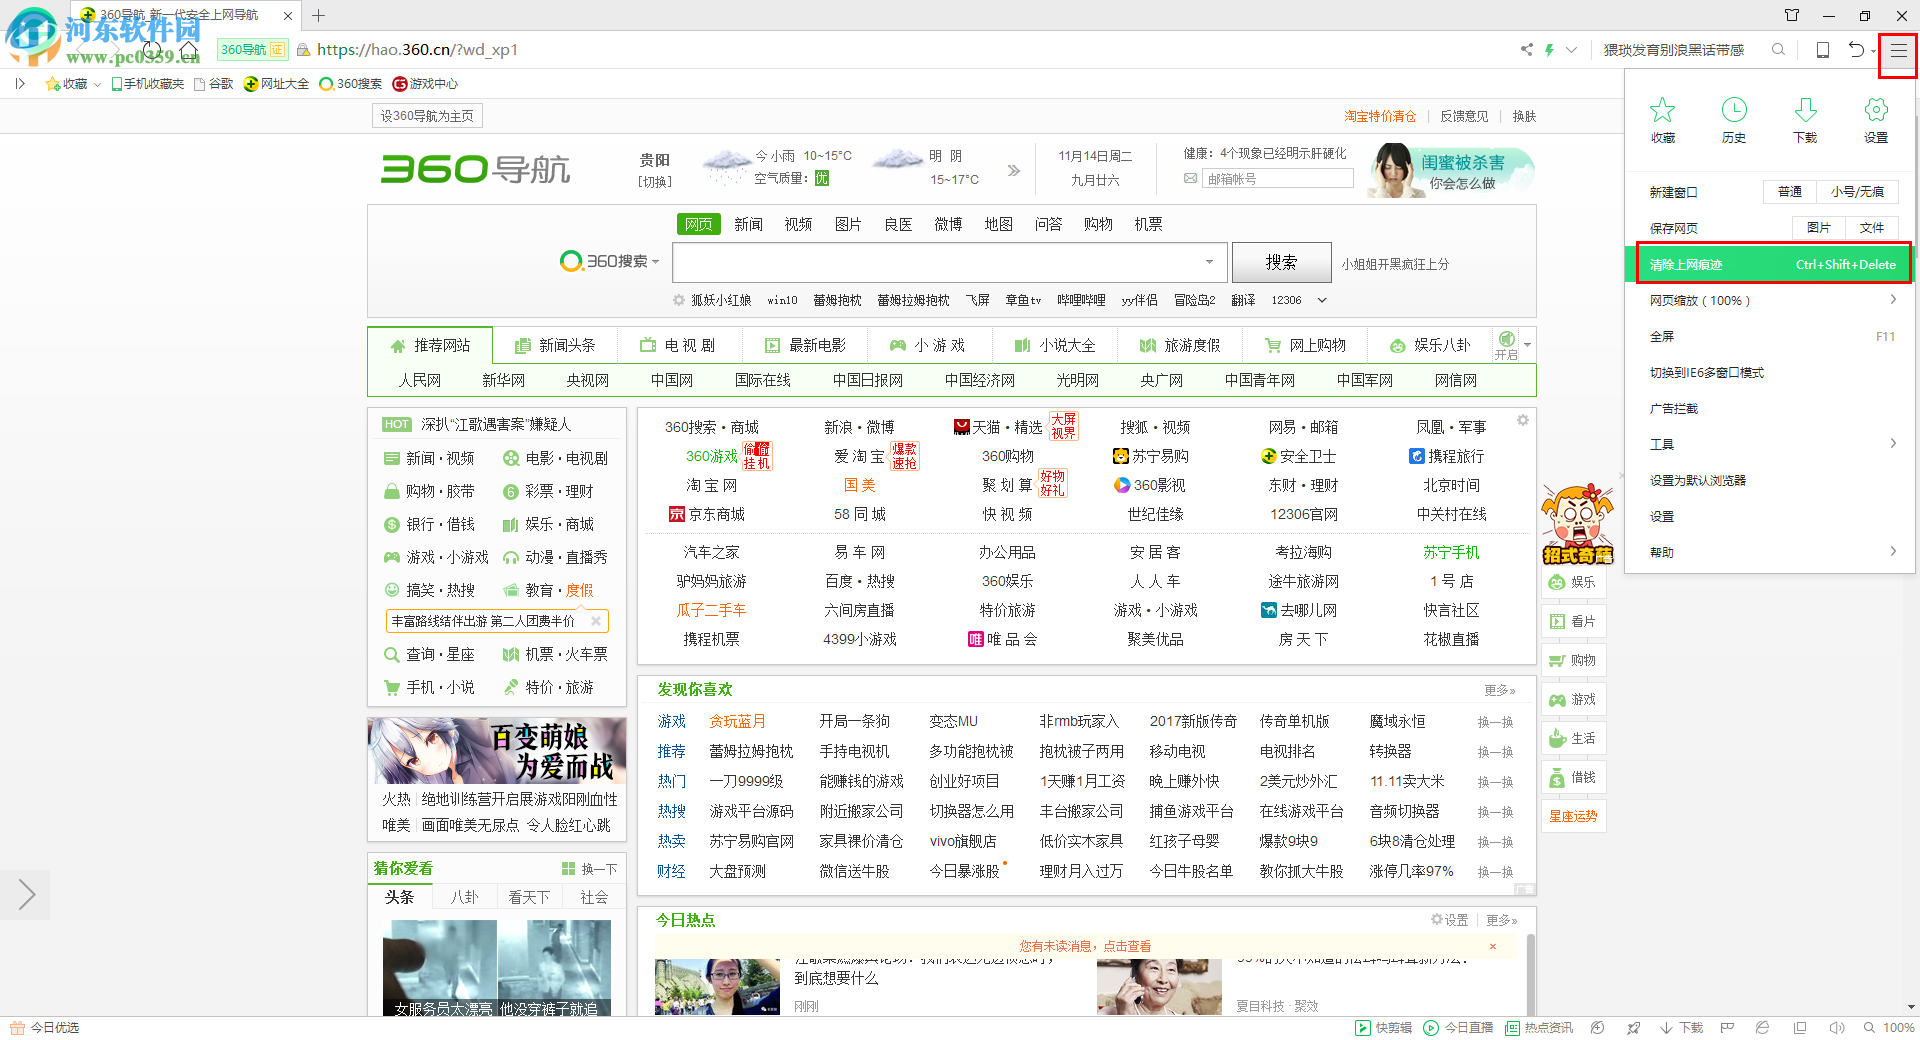The width and height of the screenshot is (1920, 1040).
Task: Click the green lightning speed-mode icon
Action: [1549, 50]
